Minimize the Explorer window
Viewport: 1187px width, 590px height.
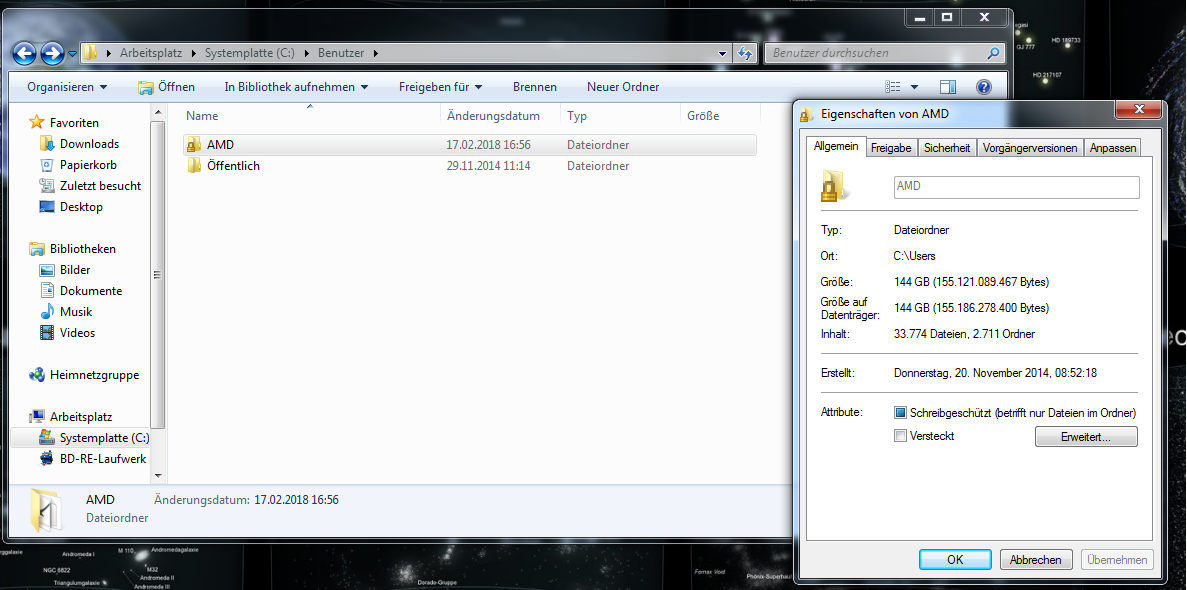coord(921,17)
